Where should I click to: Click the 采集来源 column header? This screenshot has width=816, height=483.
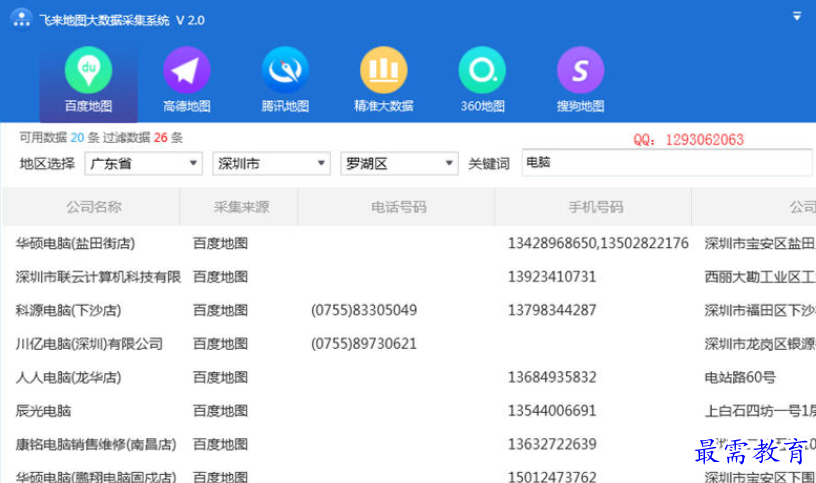240,207
